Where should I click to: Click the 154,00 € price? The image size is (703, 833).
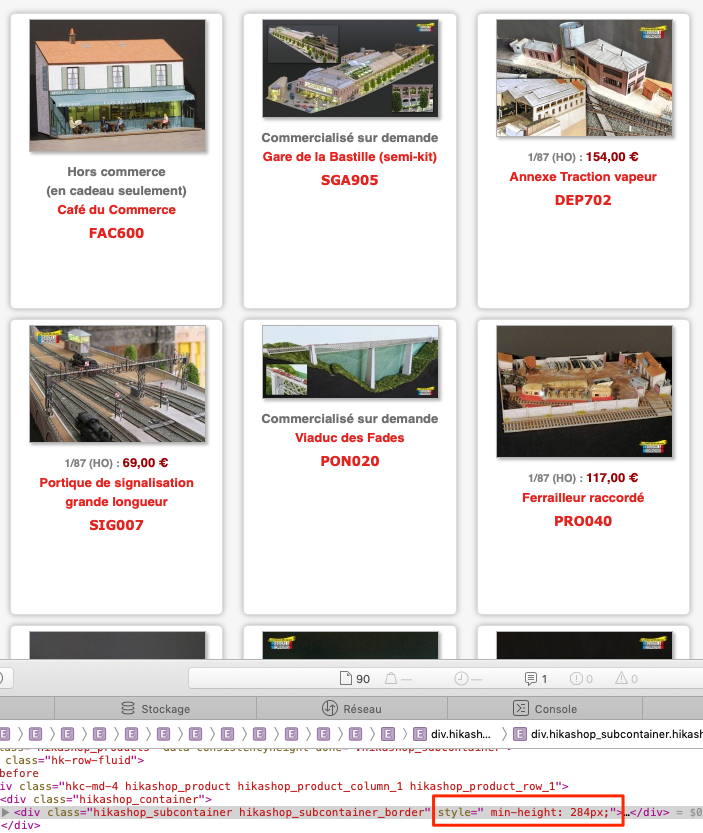tap(612, 157)
